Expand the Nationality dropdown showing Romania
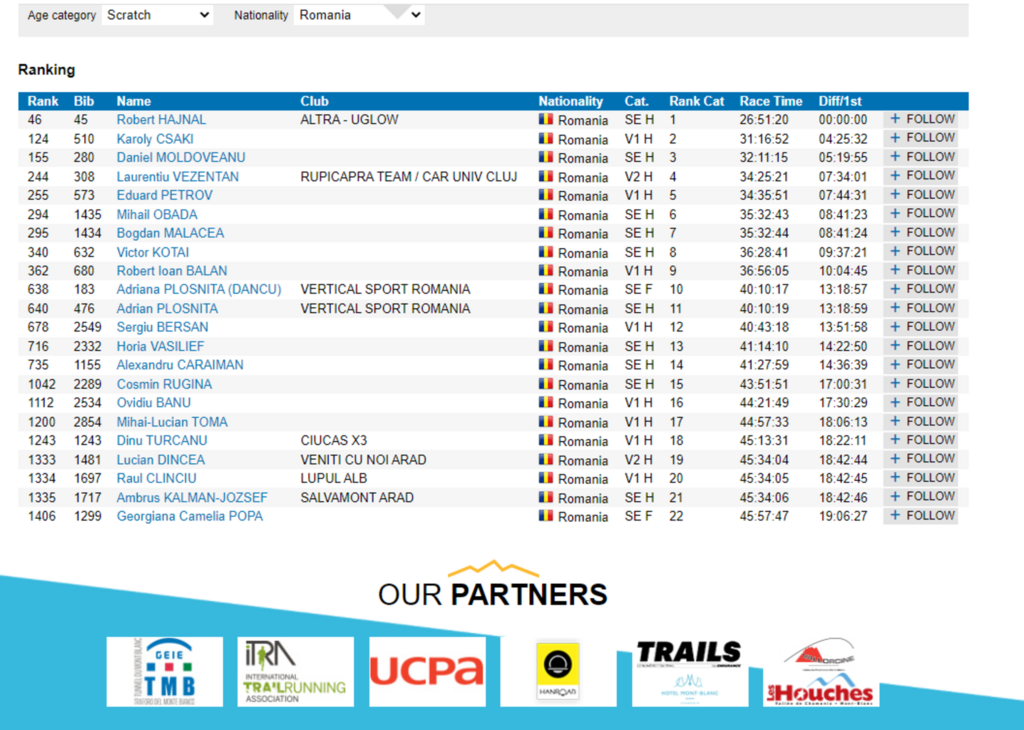This screenshot has width=1024, height=730. coord(360,15)
